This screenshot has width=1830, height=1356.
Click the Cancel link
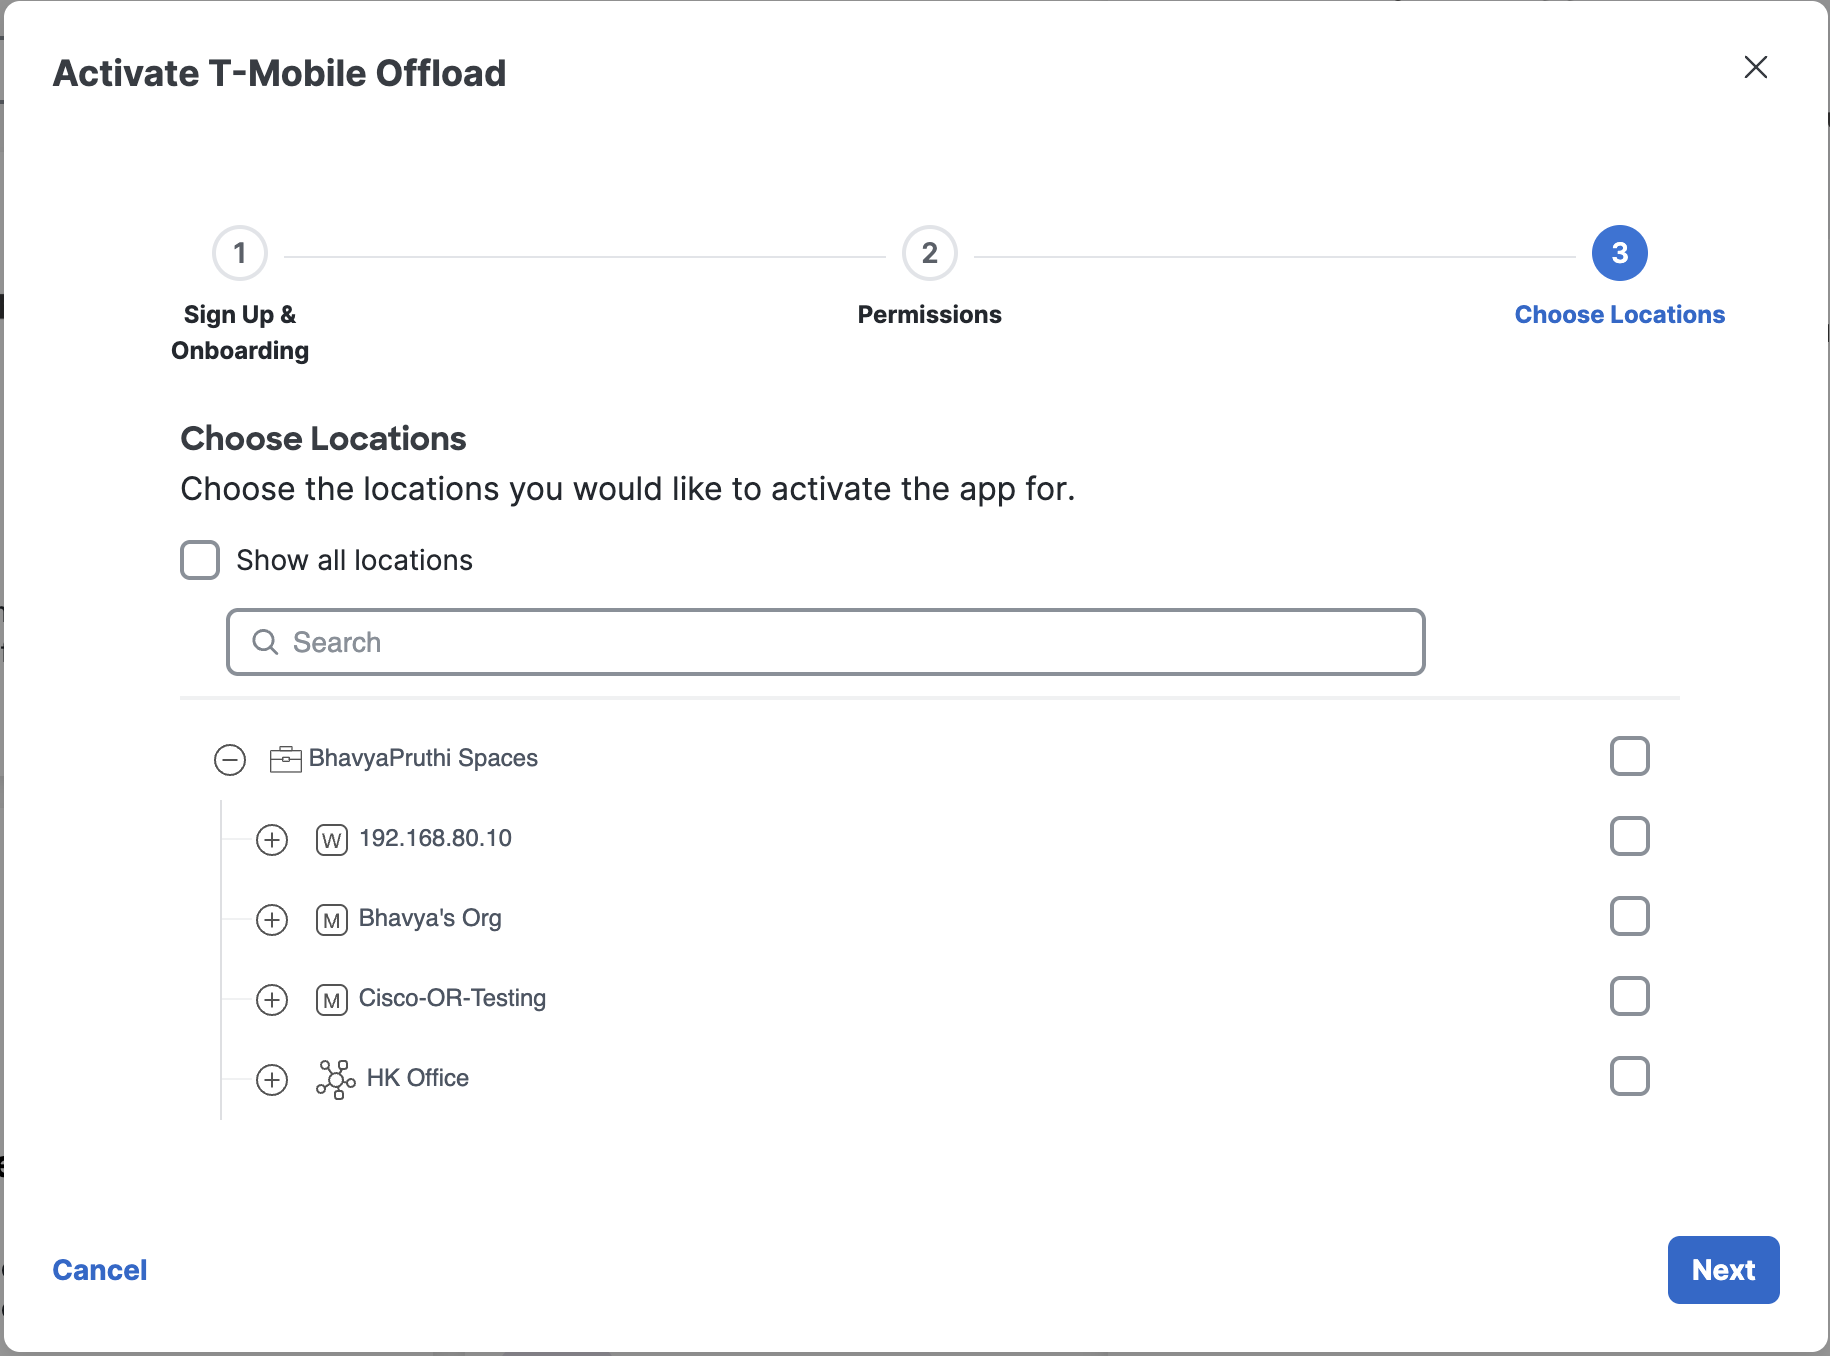click(x=100, y=1270)
